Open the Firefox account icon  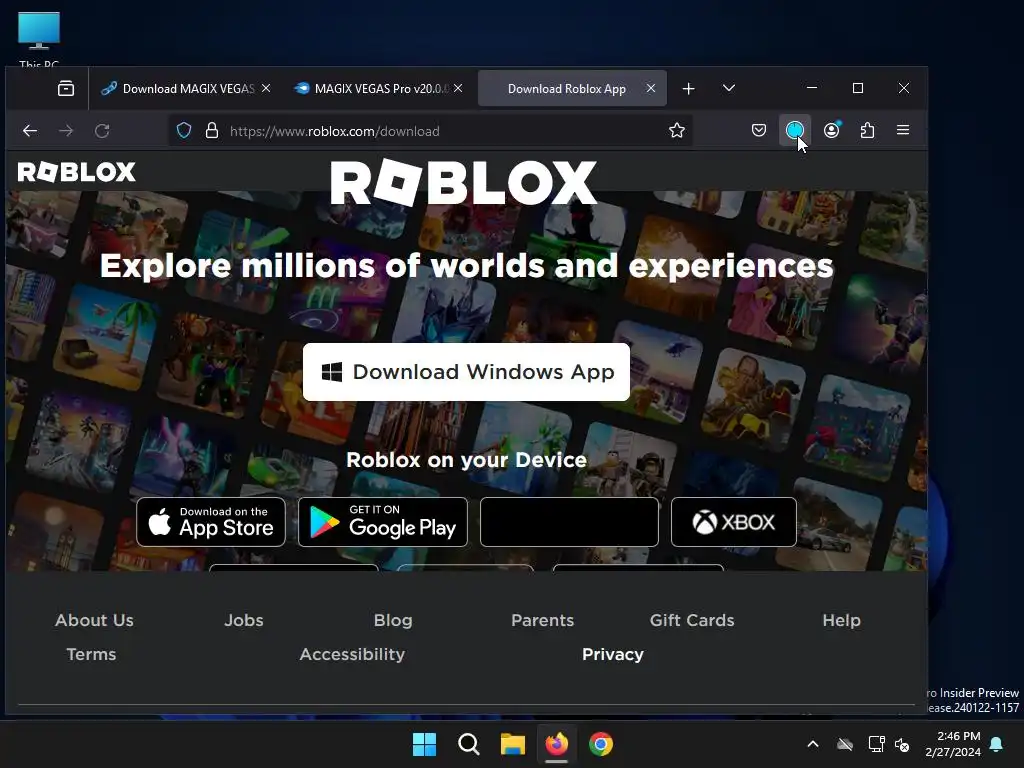coord(831,131)
